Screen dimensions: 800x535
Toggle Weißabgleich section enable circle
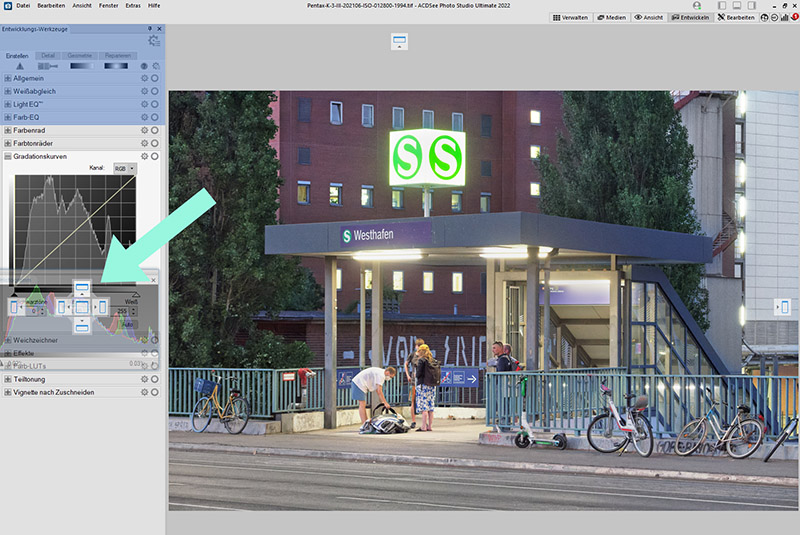coord(155,91)
